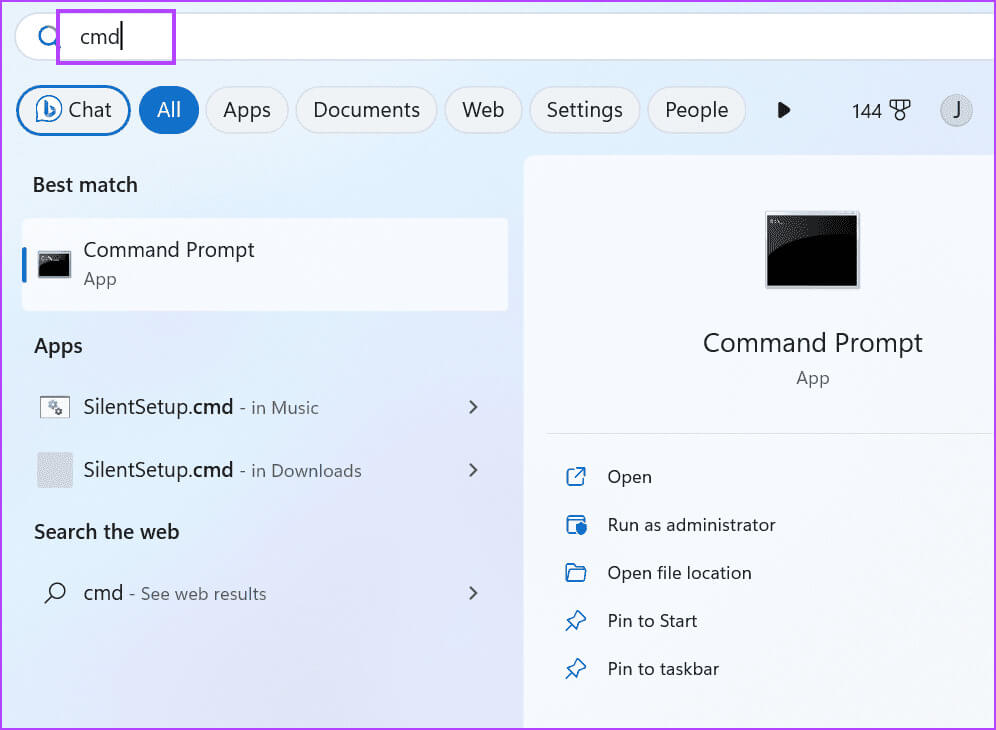Choose Pin to taskbar

click(663, 669)
